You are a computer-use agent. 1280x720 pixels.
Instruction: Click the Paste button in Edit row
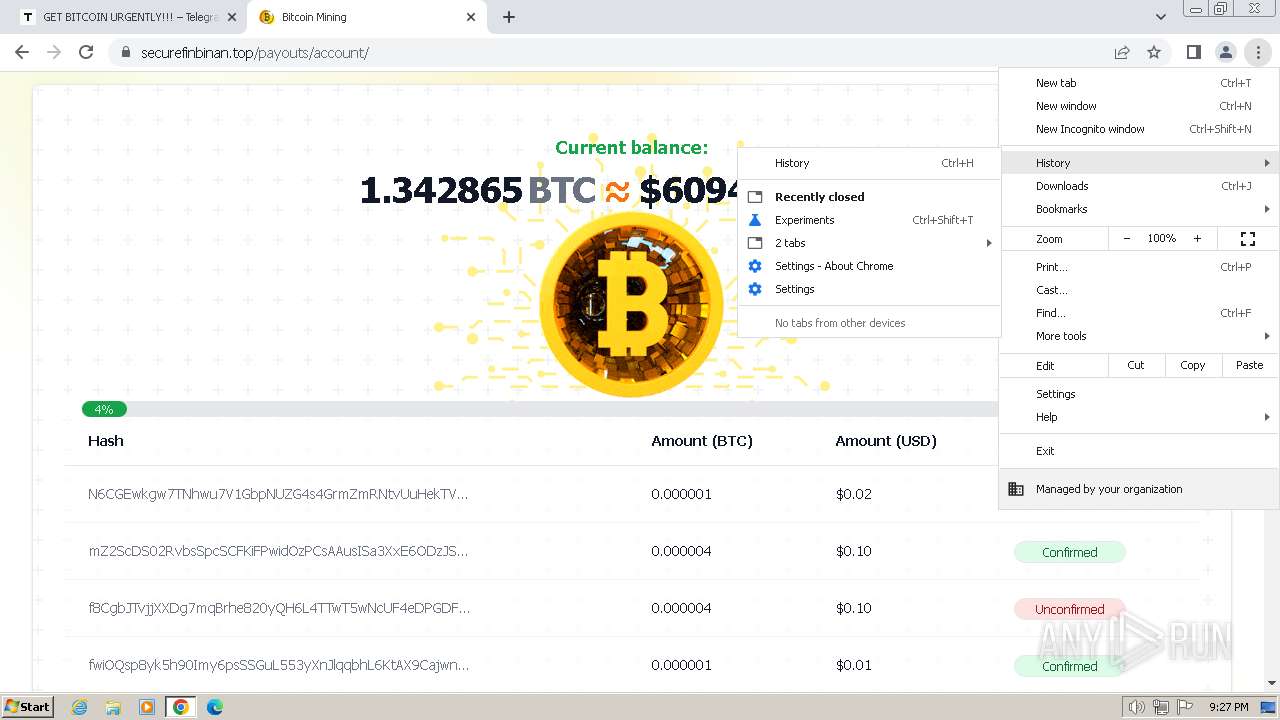[x=1250, y=365]
